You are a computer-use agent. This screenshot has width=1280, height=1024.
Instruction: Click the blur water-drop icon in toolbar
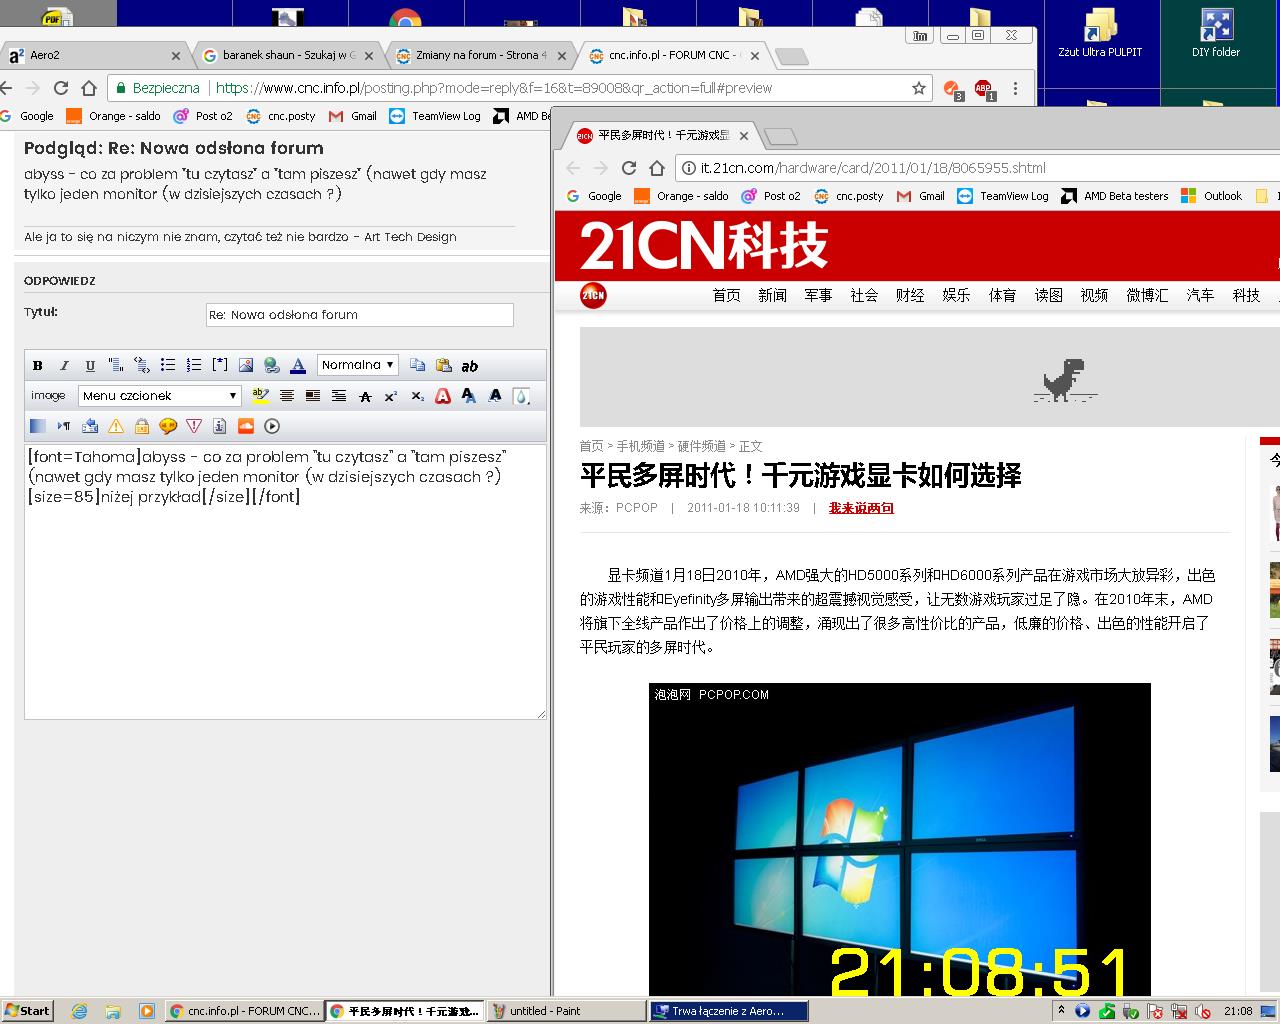[x=521, y=396]
